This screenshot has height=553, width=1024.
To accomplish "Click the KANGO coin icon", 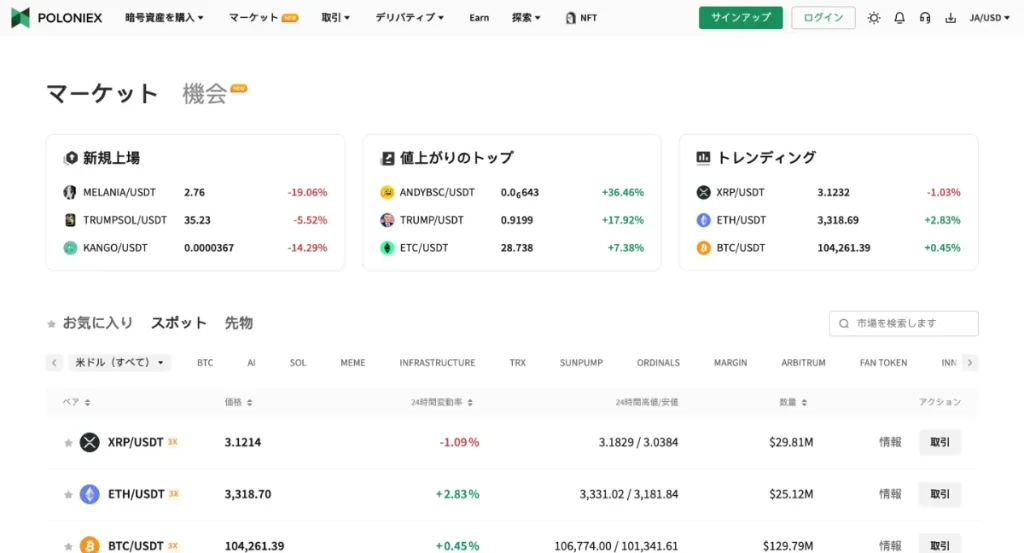I will [70, 247].
